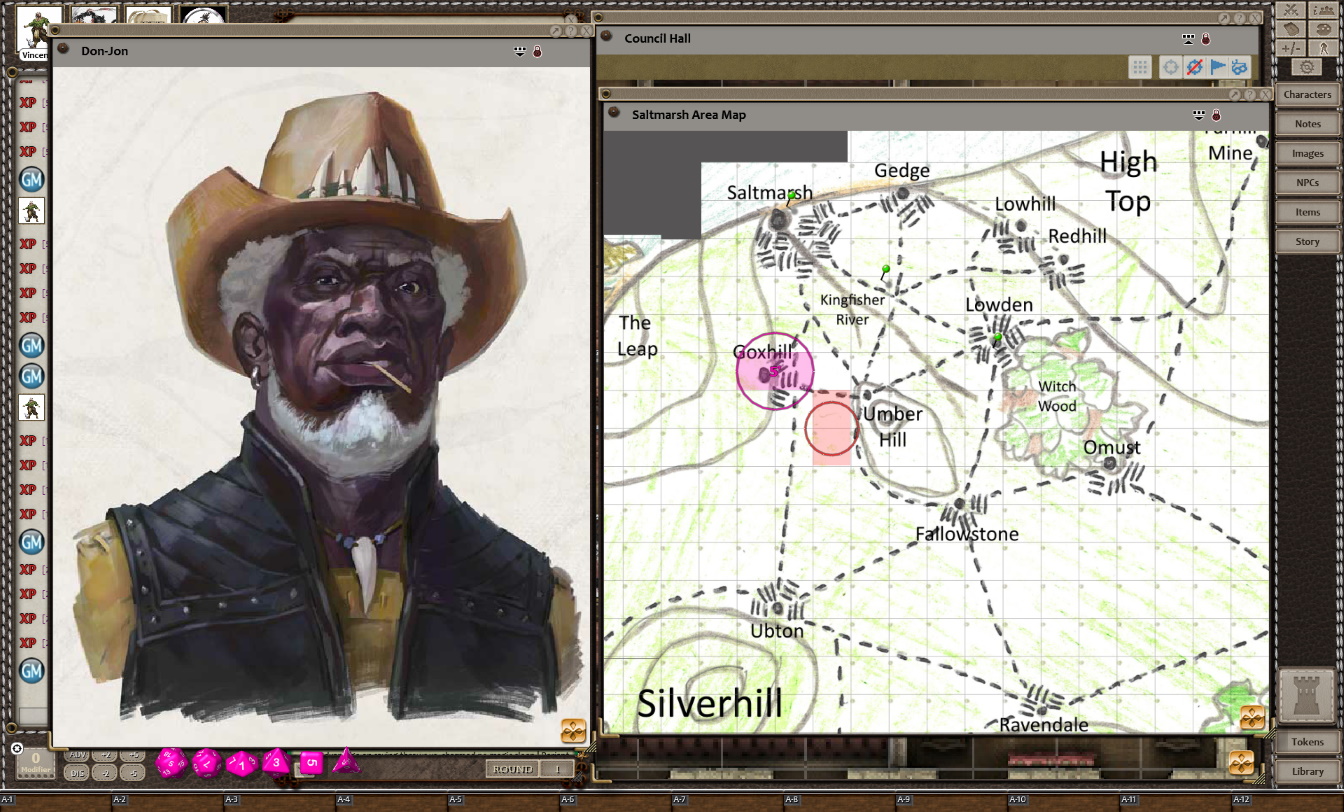Image resolution: width=1344 pixels, height=812 pixels.
Task: Open the Options gear icon
Action: click(1307, 67)
